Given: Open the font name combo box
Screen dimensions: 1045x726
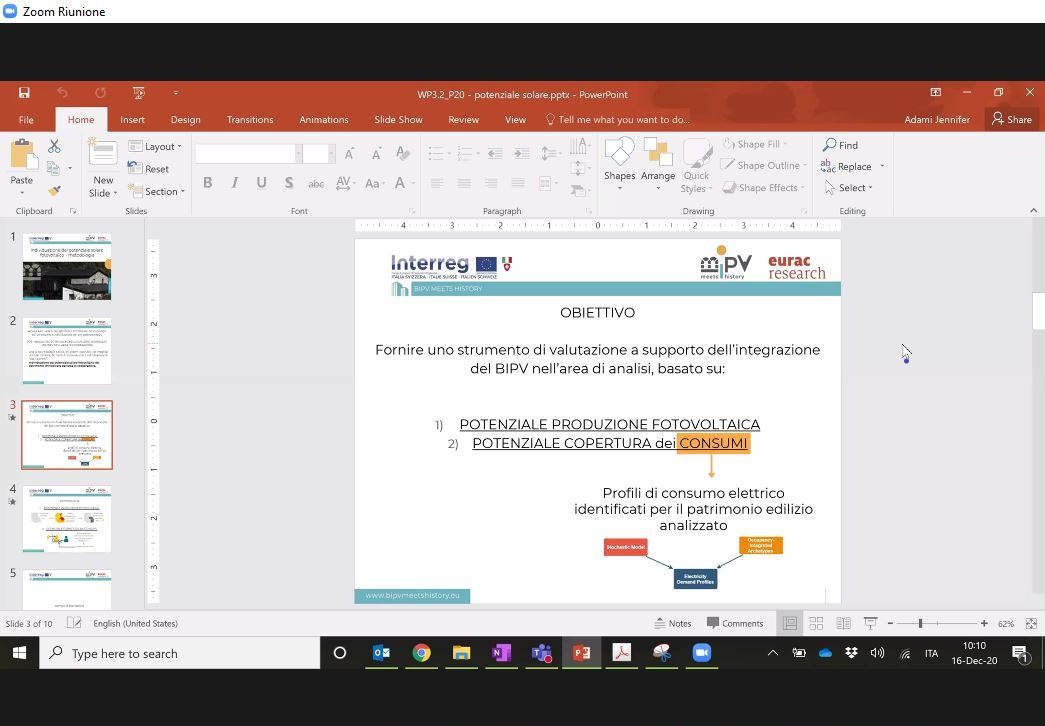Looking at the screenshot, I should pos(249,154).
